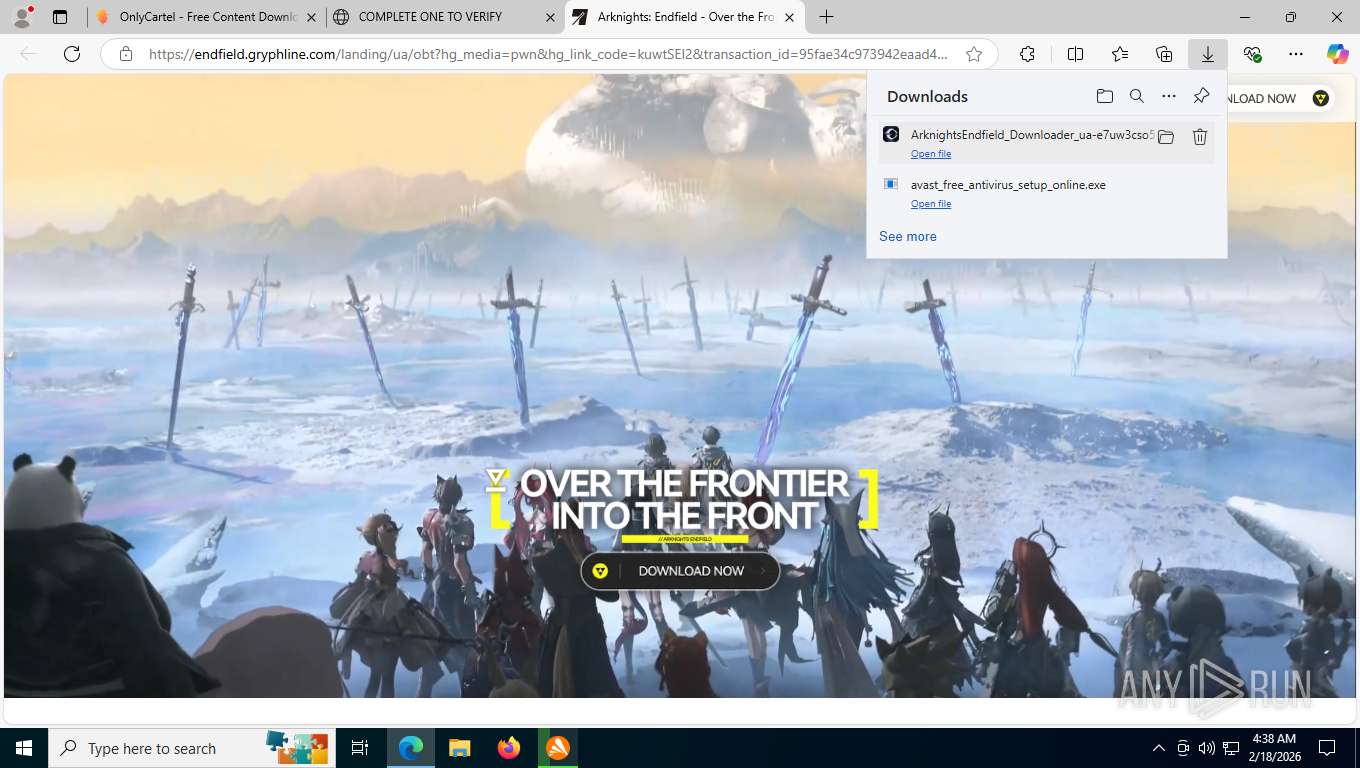Close the OnlyCartel tab
The height and width of the screenshot is (768, 1360).
click(311, 17)
